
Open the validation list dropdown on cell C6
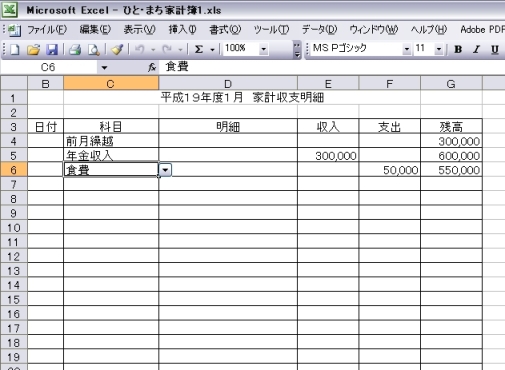click(x=165, y=170)
